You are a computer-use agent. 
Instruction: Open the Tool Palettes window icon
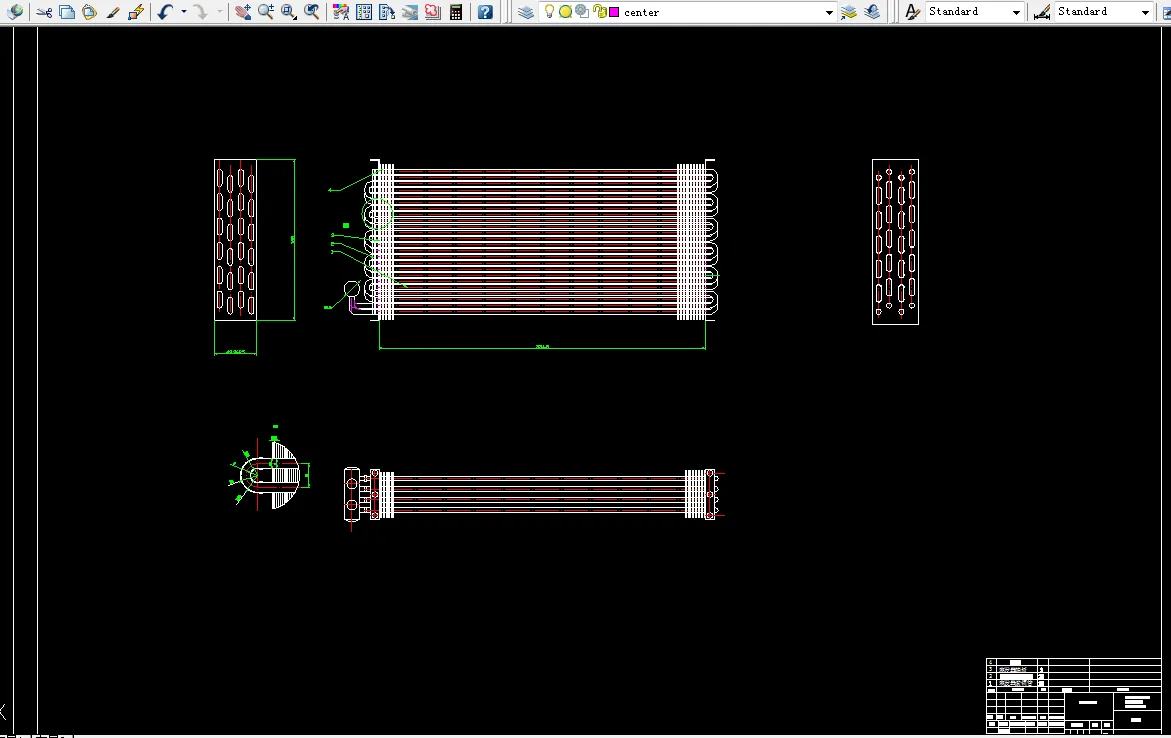click(x=387, y=12)
